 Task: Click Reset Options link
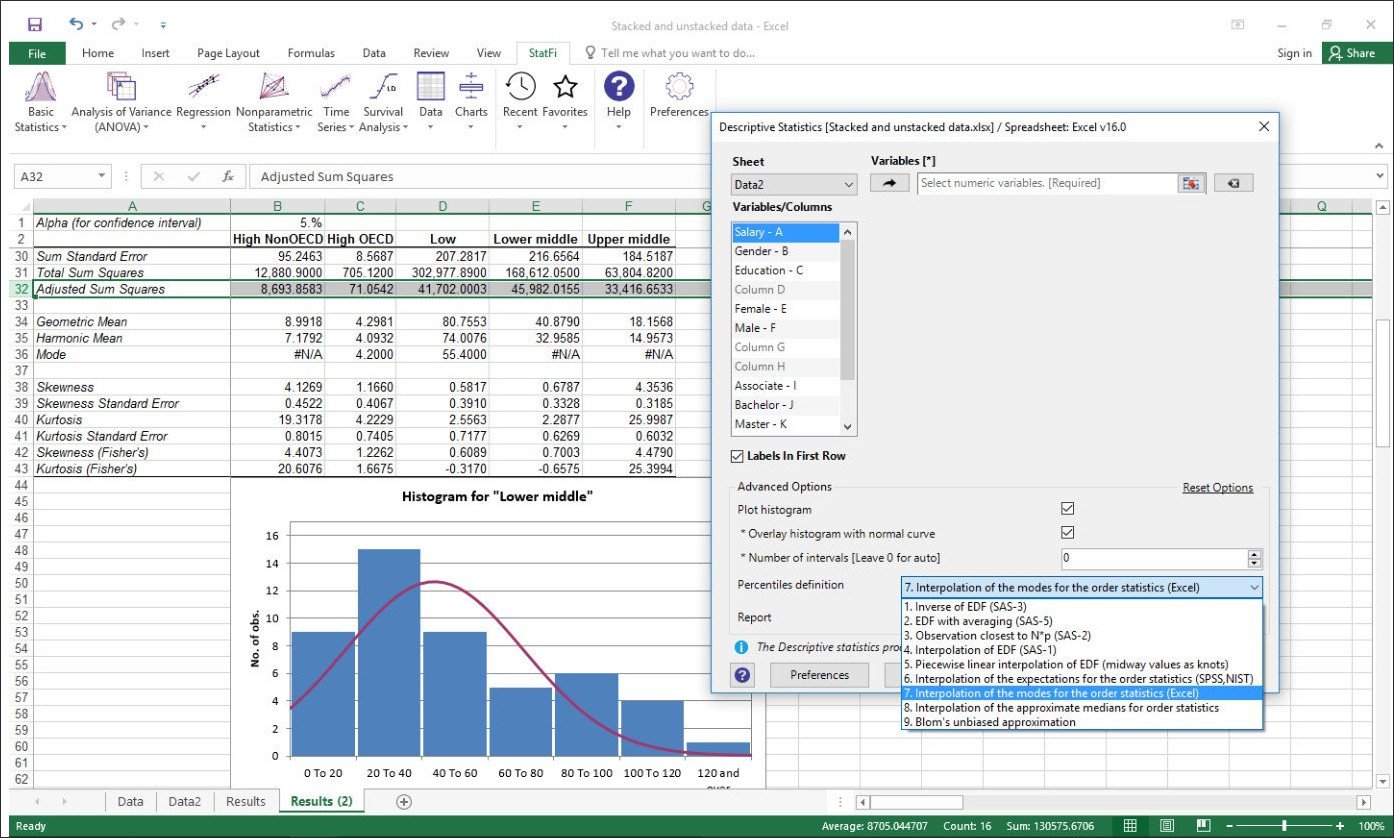pos(1218,488)
